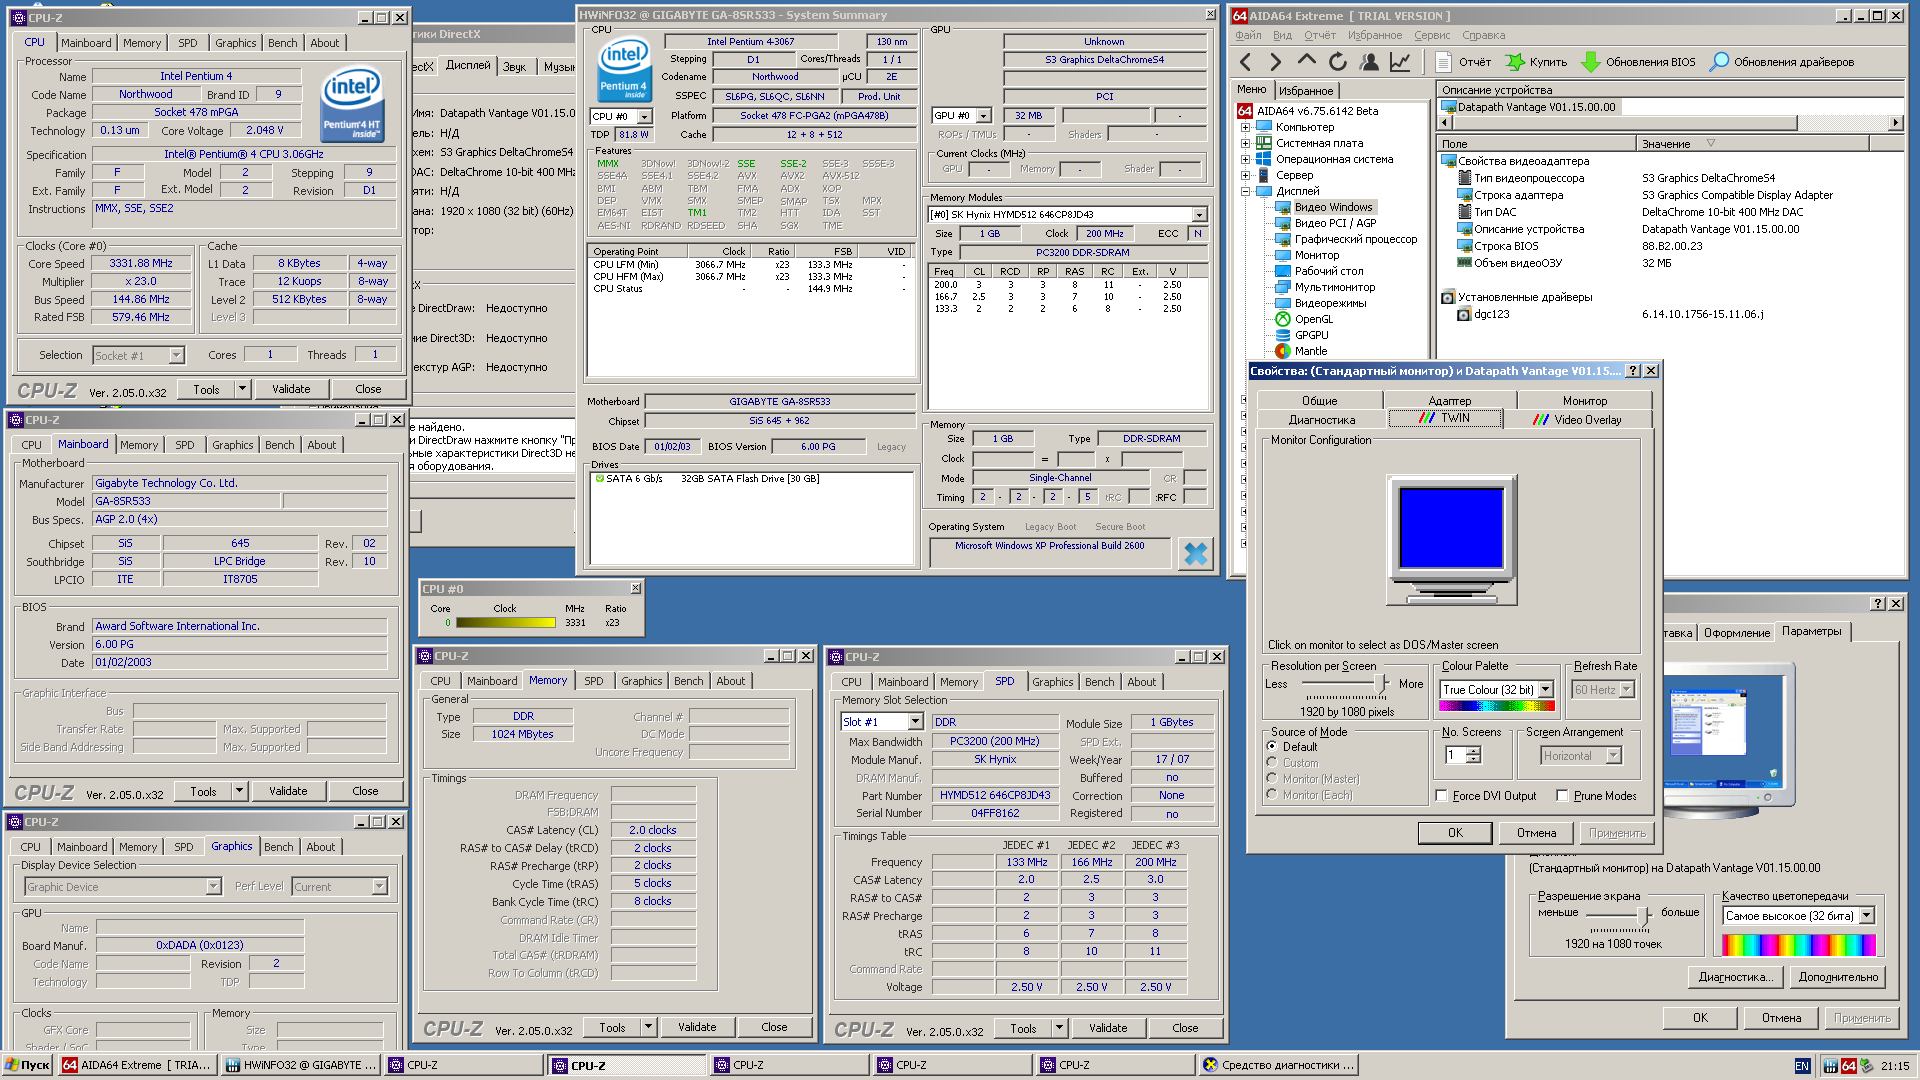Open the Отчёт report icon
The height and width of the screenshot is (1080, 1920).
[x=1443, y=62]
